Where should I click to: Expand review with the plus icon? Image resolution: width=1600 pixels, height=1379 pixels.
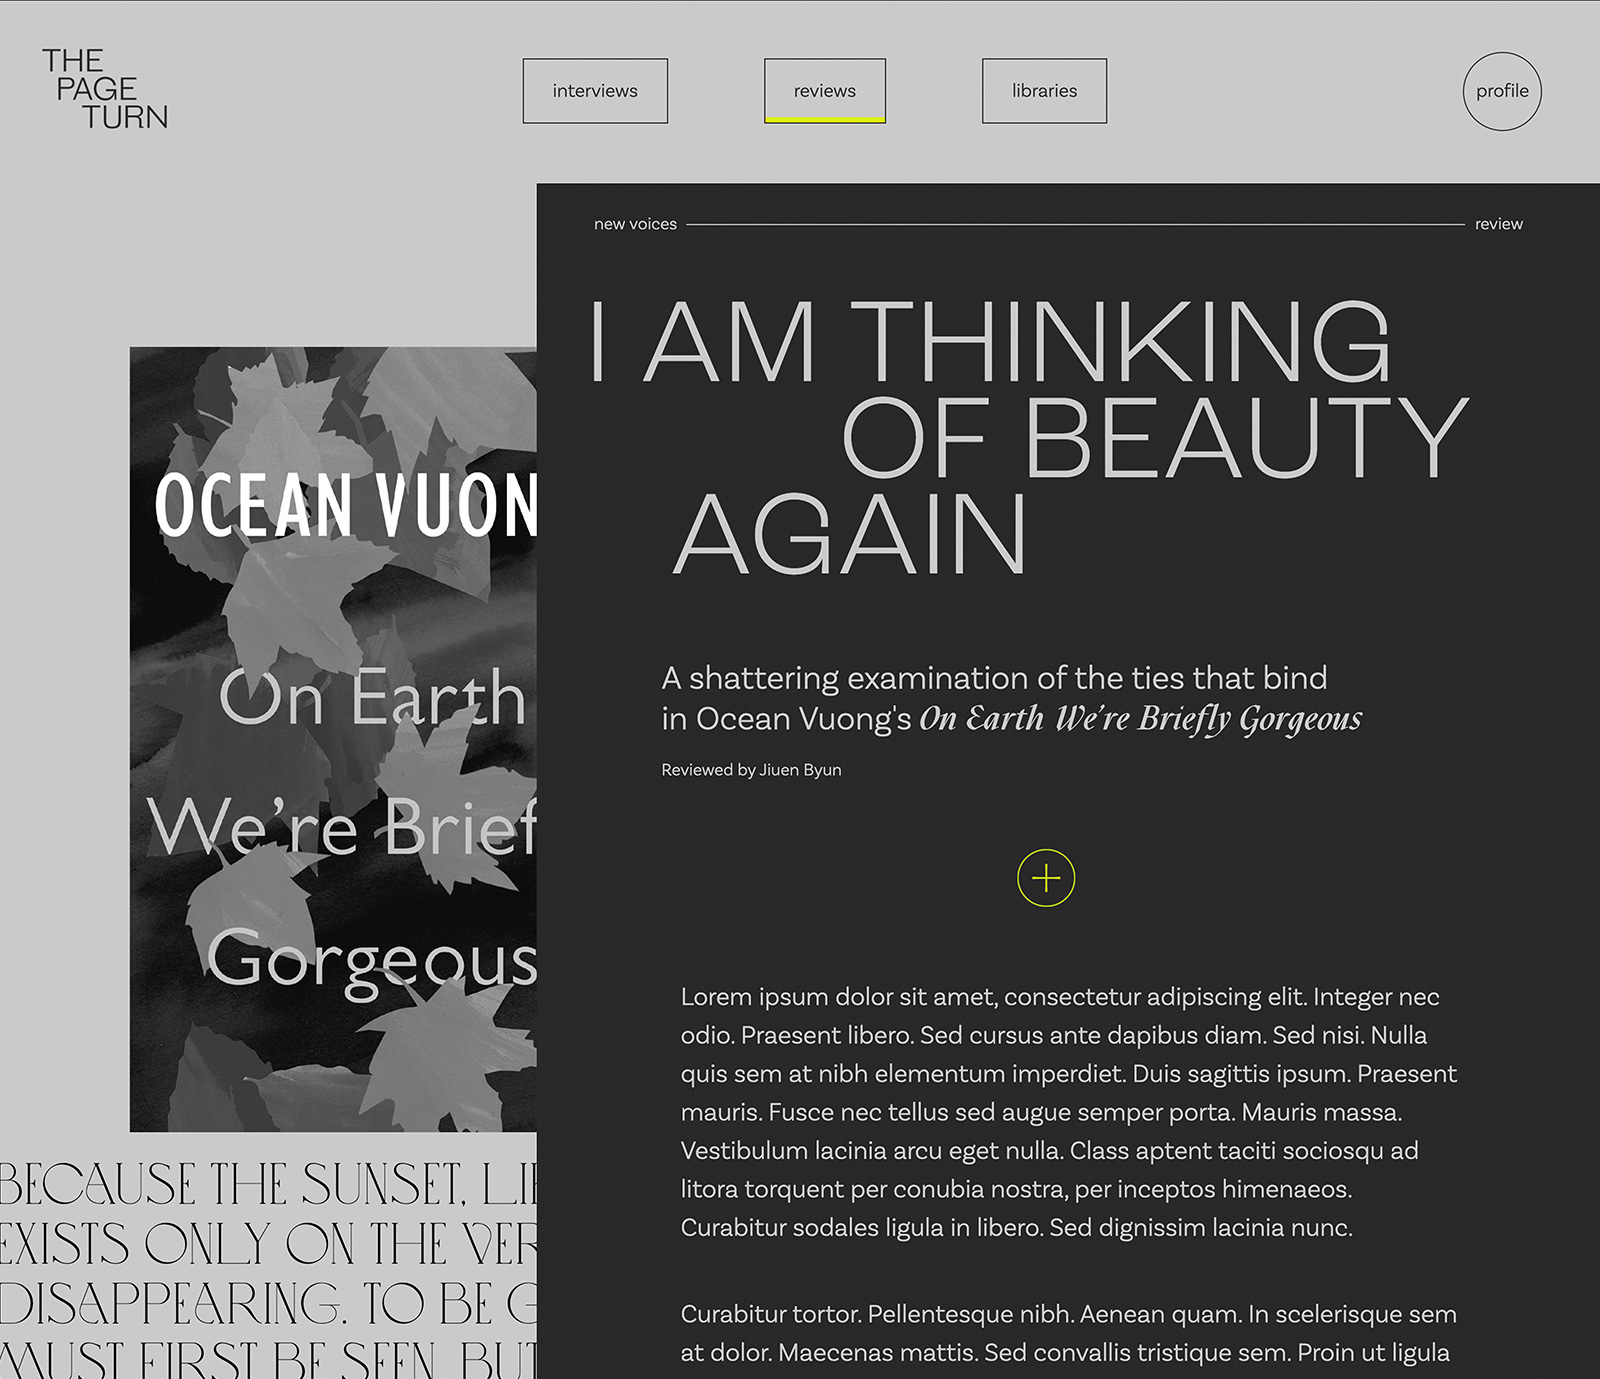pos(1046,878)
